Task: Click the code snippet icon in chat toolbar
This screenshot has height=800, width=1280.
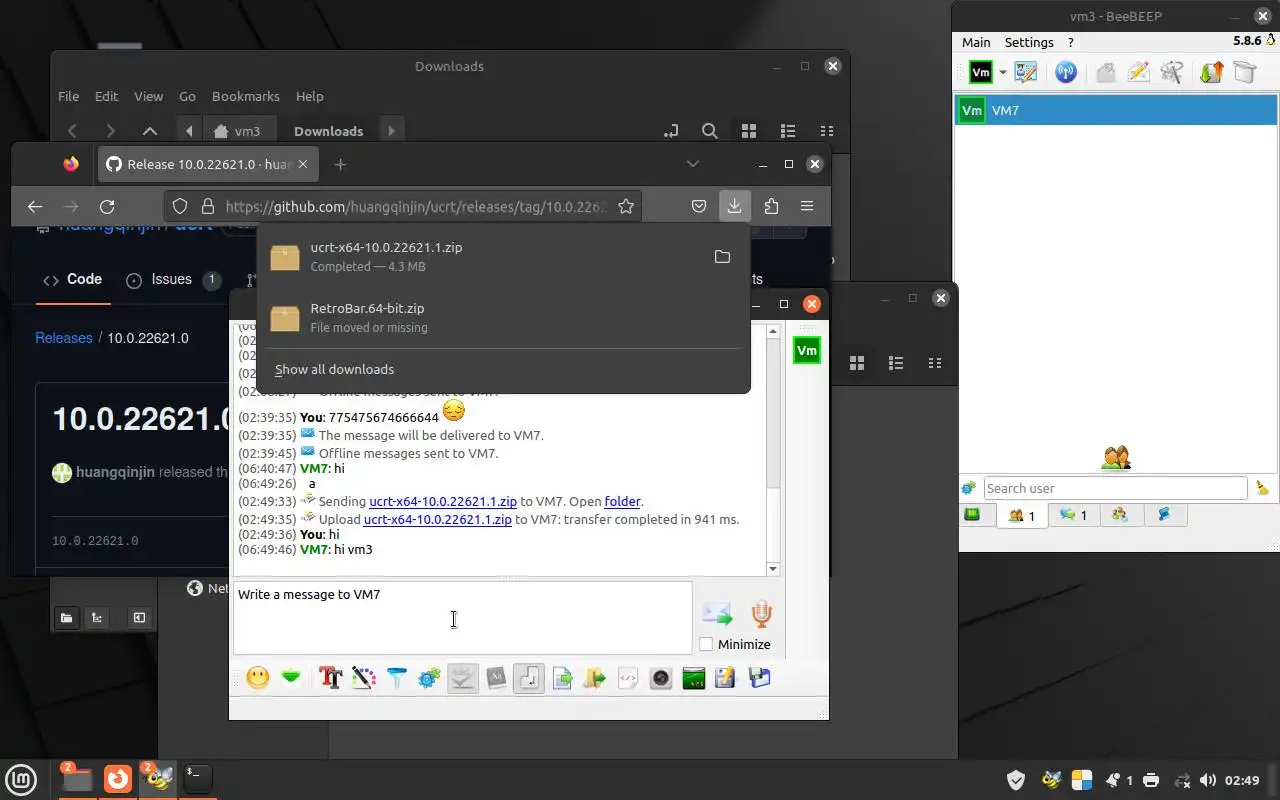Action: pos(628,678)
